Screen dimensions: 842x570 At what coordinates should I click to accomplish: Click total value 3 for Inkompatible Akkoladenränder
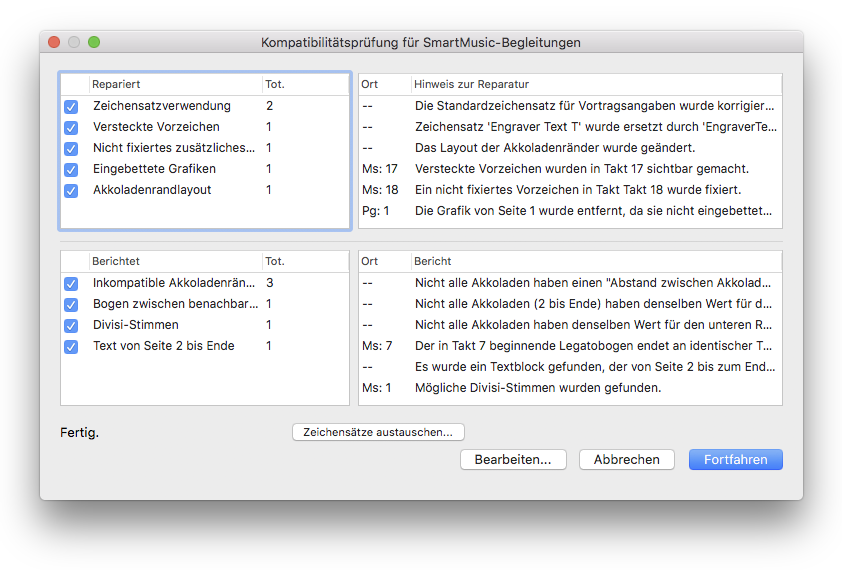[x=270, y=283]
